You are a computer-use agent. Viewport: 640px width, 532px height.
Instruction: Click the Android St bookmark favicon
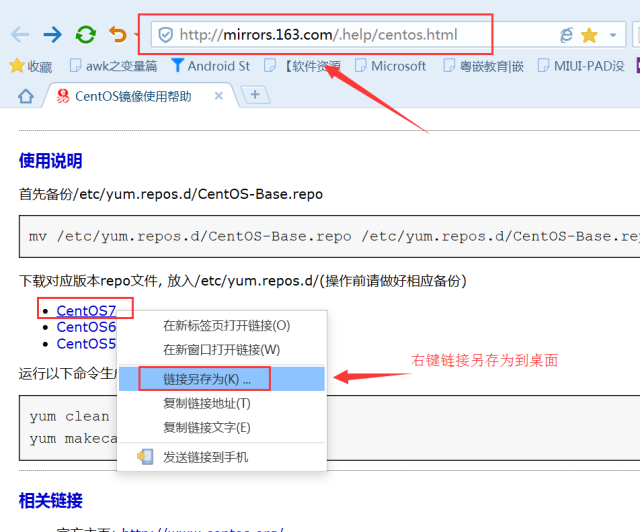point(178,65)
